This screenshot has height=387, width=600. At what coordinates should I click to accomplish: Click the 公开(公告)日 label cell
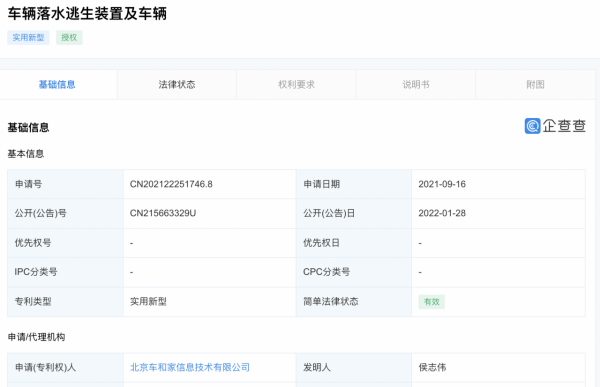click(354, 213)
